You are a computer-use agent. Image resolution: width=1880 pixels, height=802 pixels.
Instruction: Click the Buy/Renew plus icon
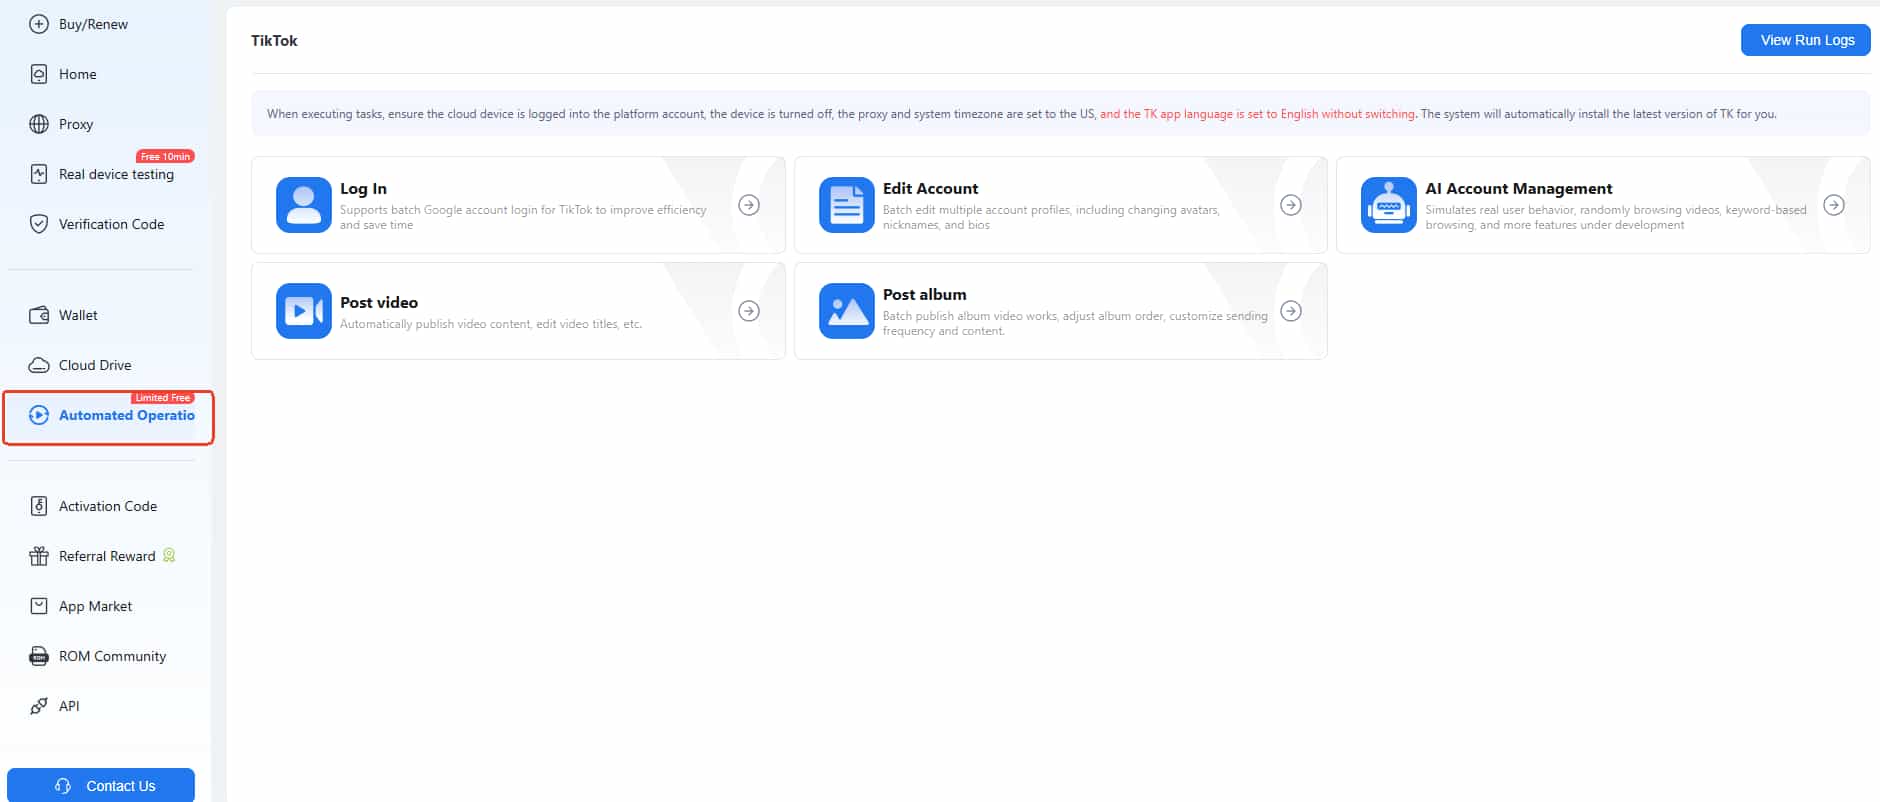pos(39,24)
